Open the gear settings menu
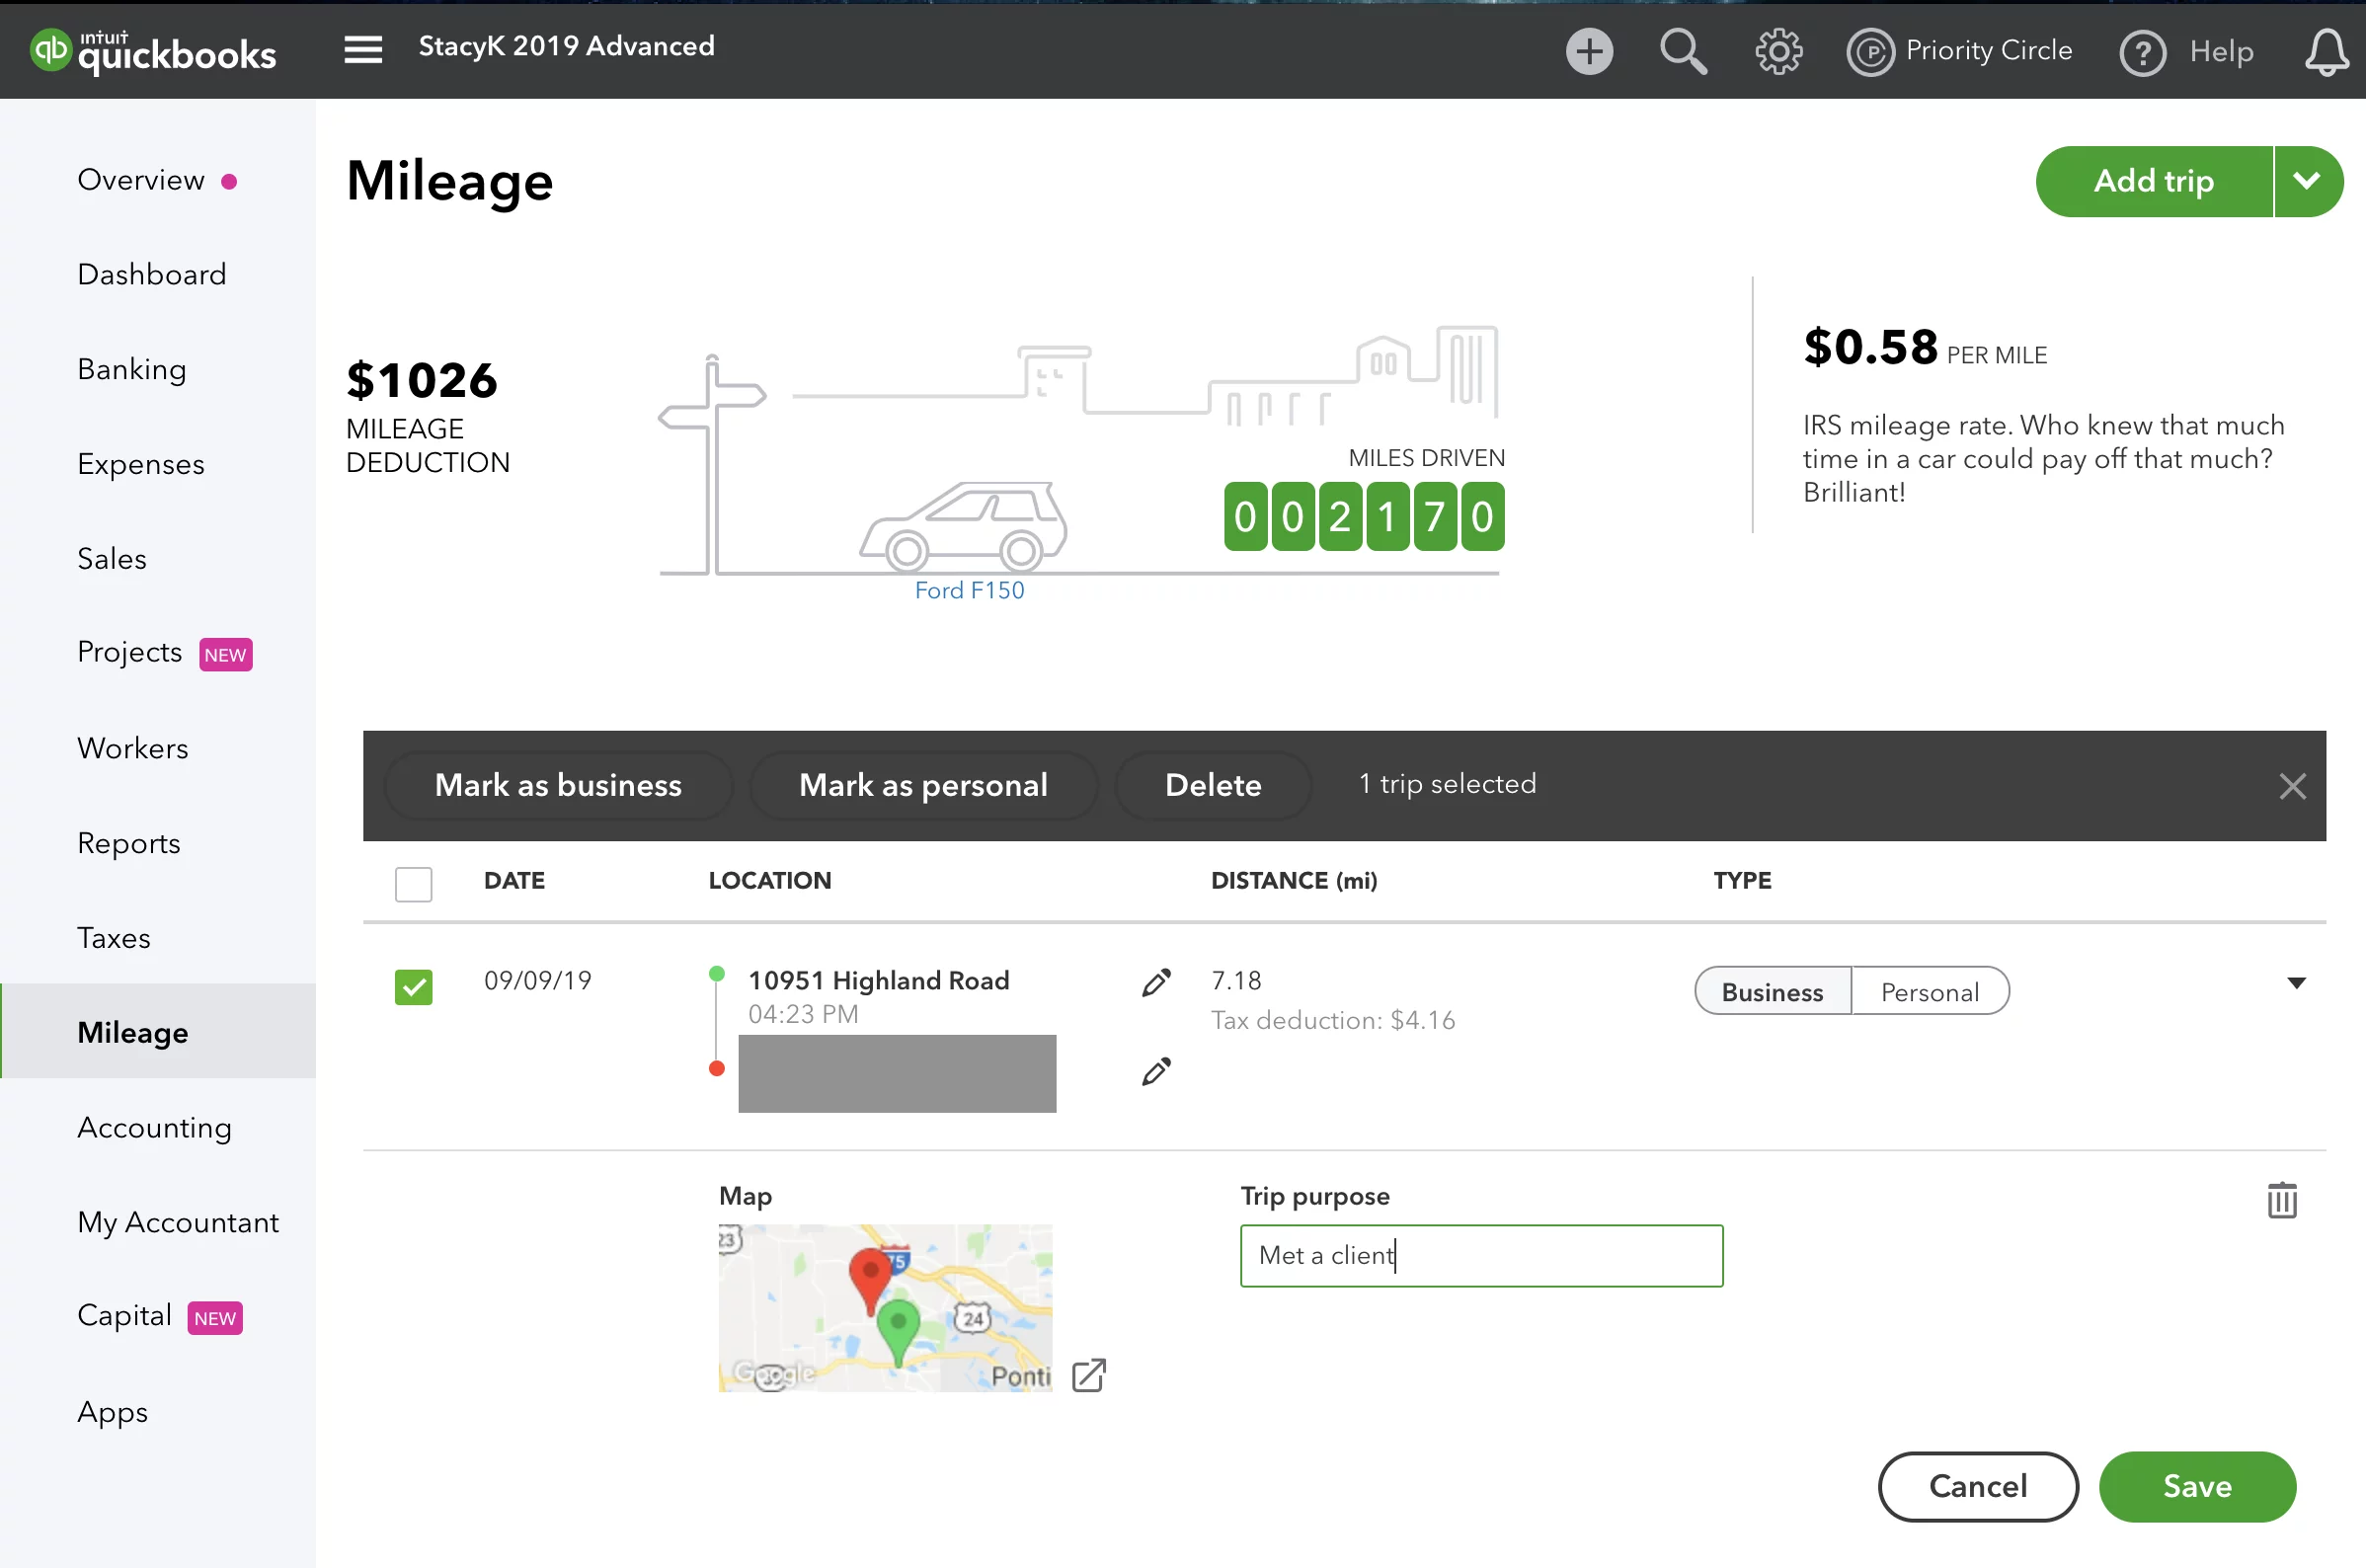 tap(1778, 51)
